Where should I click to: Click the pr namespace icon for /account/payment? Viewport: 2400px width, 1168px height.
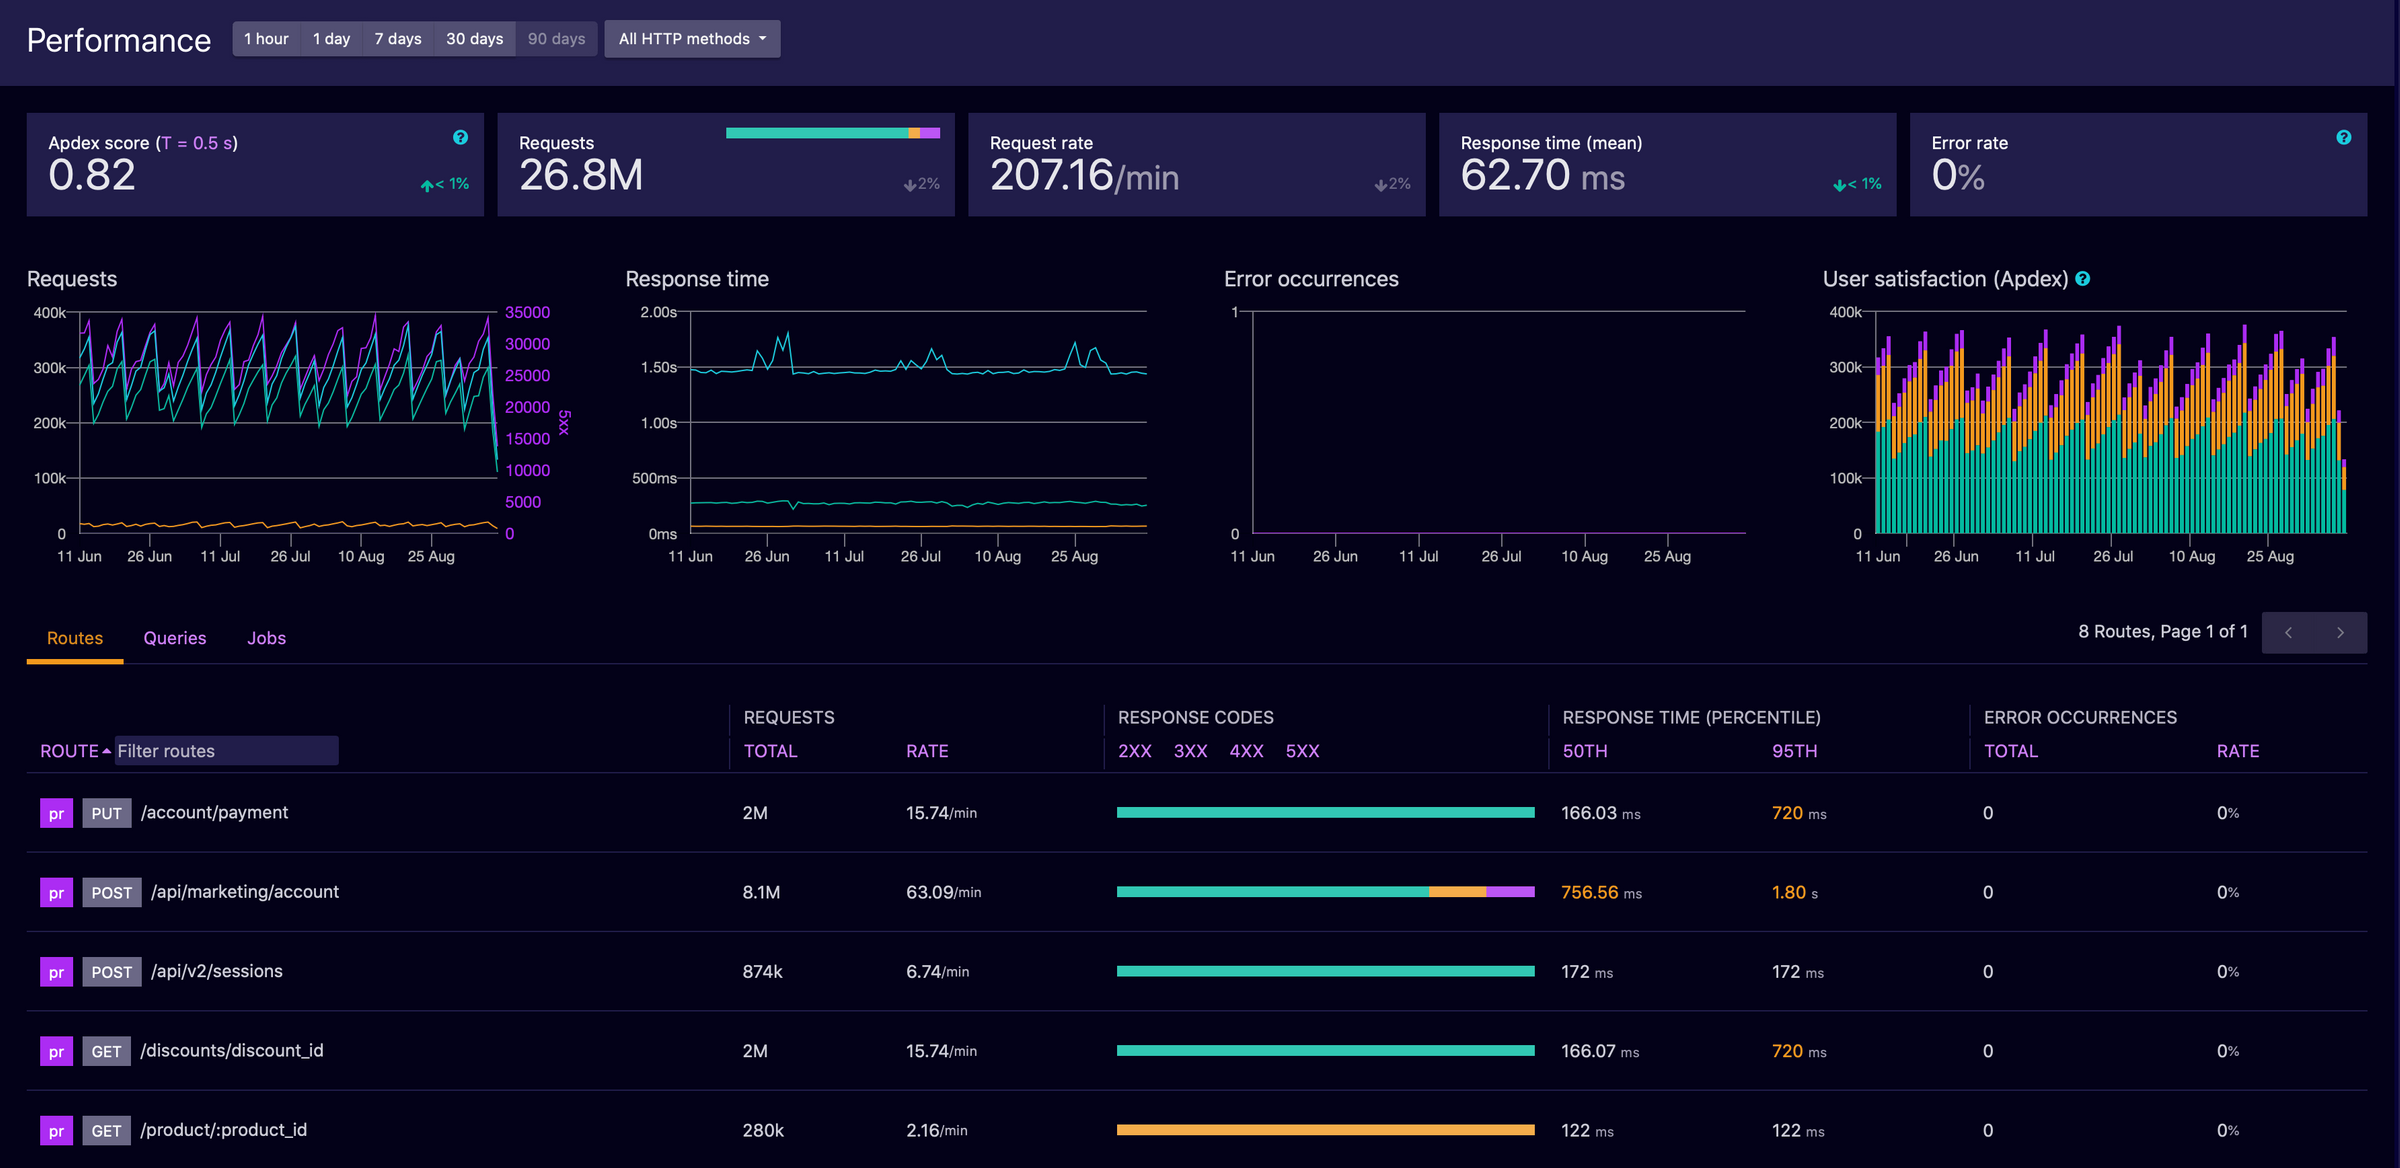[x=56, y=813]
